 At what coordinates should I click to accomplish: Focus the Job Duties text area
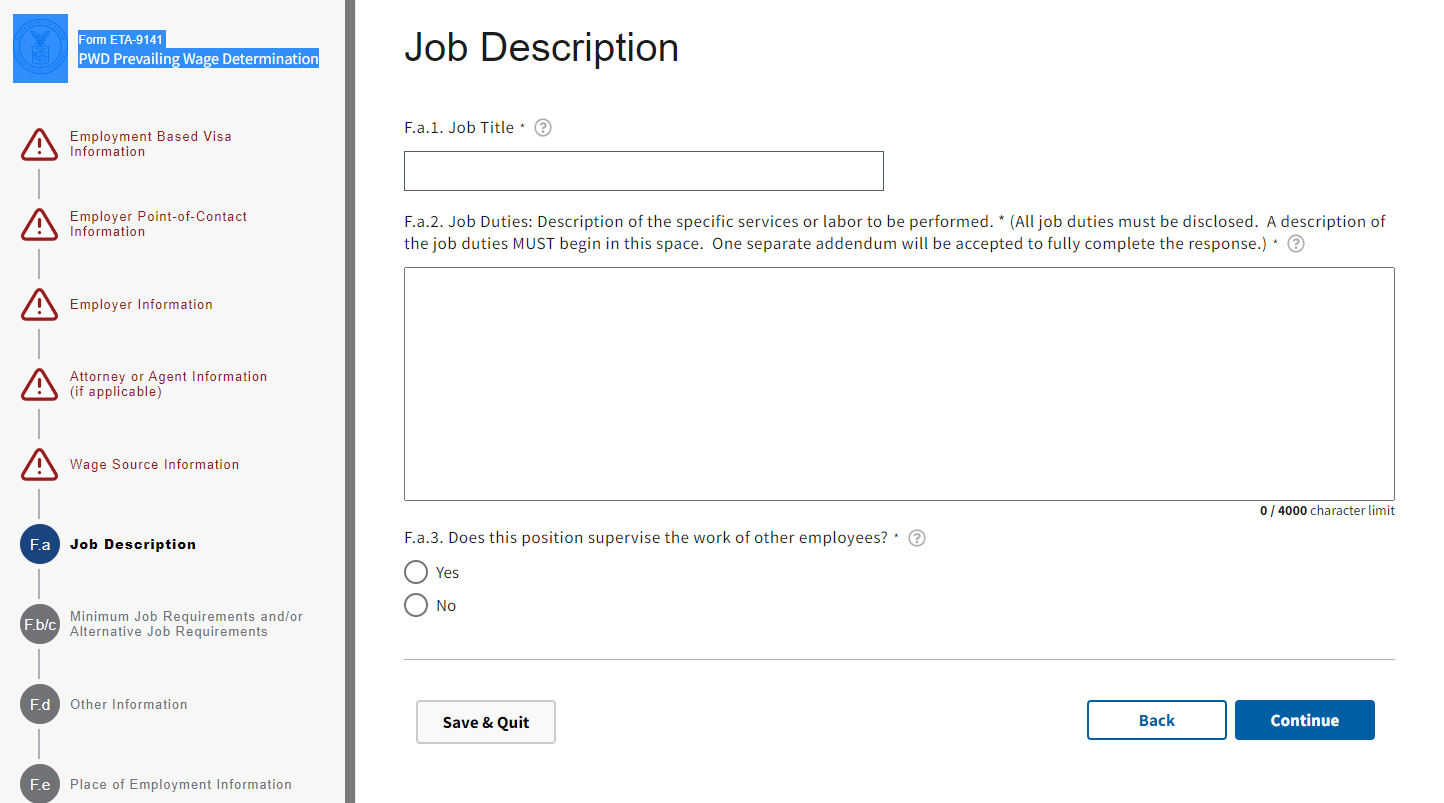point(898,383)
